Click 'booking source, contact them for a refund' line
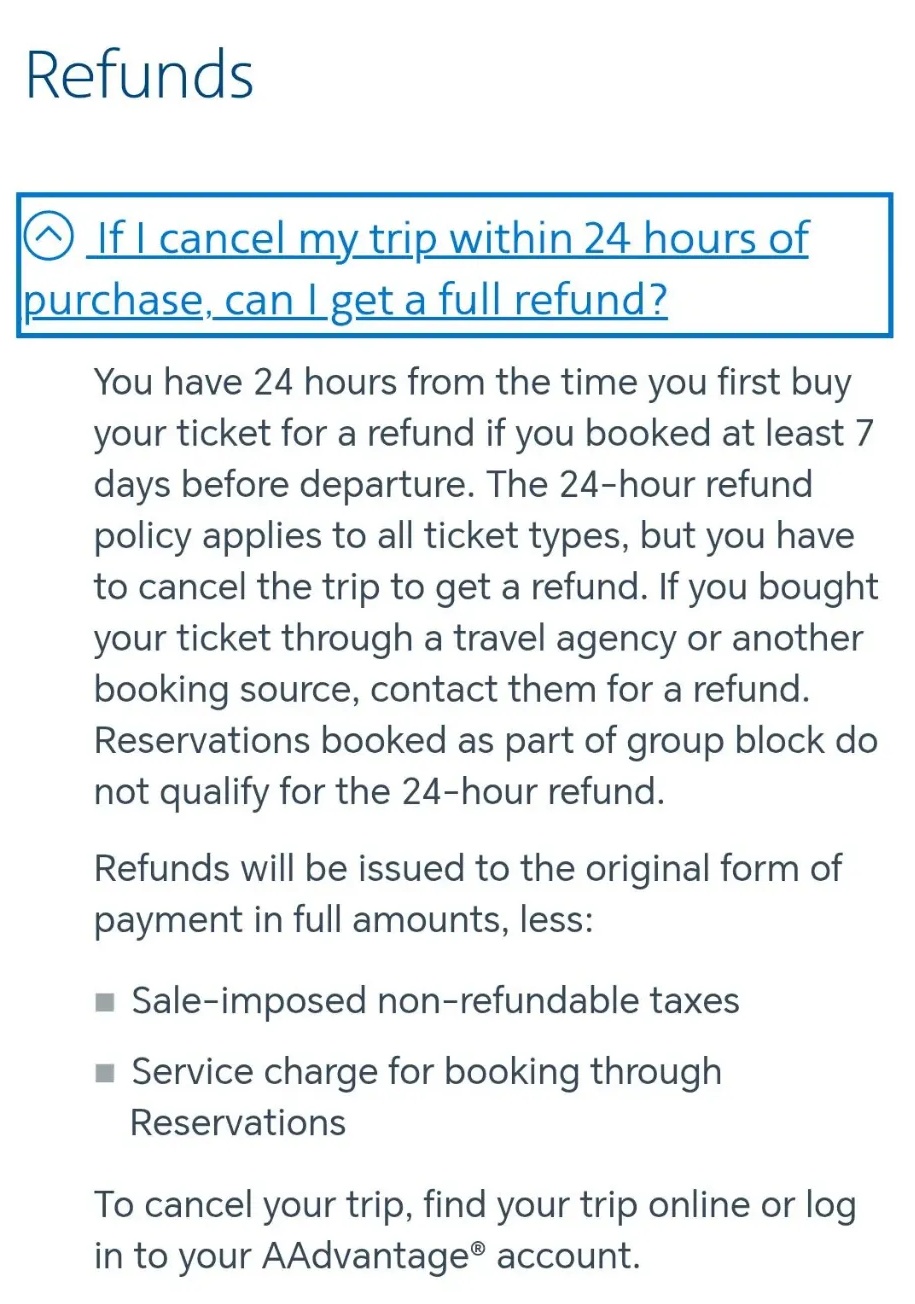The height and width of the screenshot is (1304, 915). click(x=452, y=690)
